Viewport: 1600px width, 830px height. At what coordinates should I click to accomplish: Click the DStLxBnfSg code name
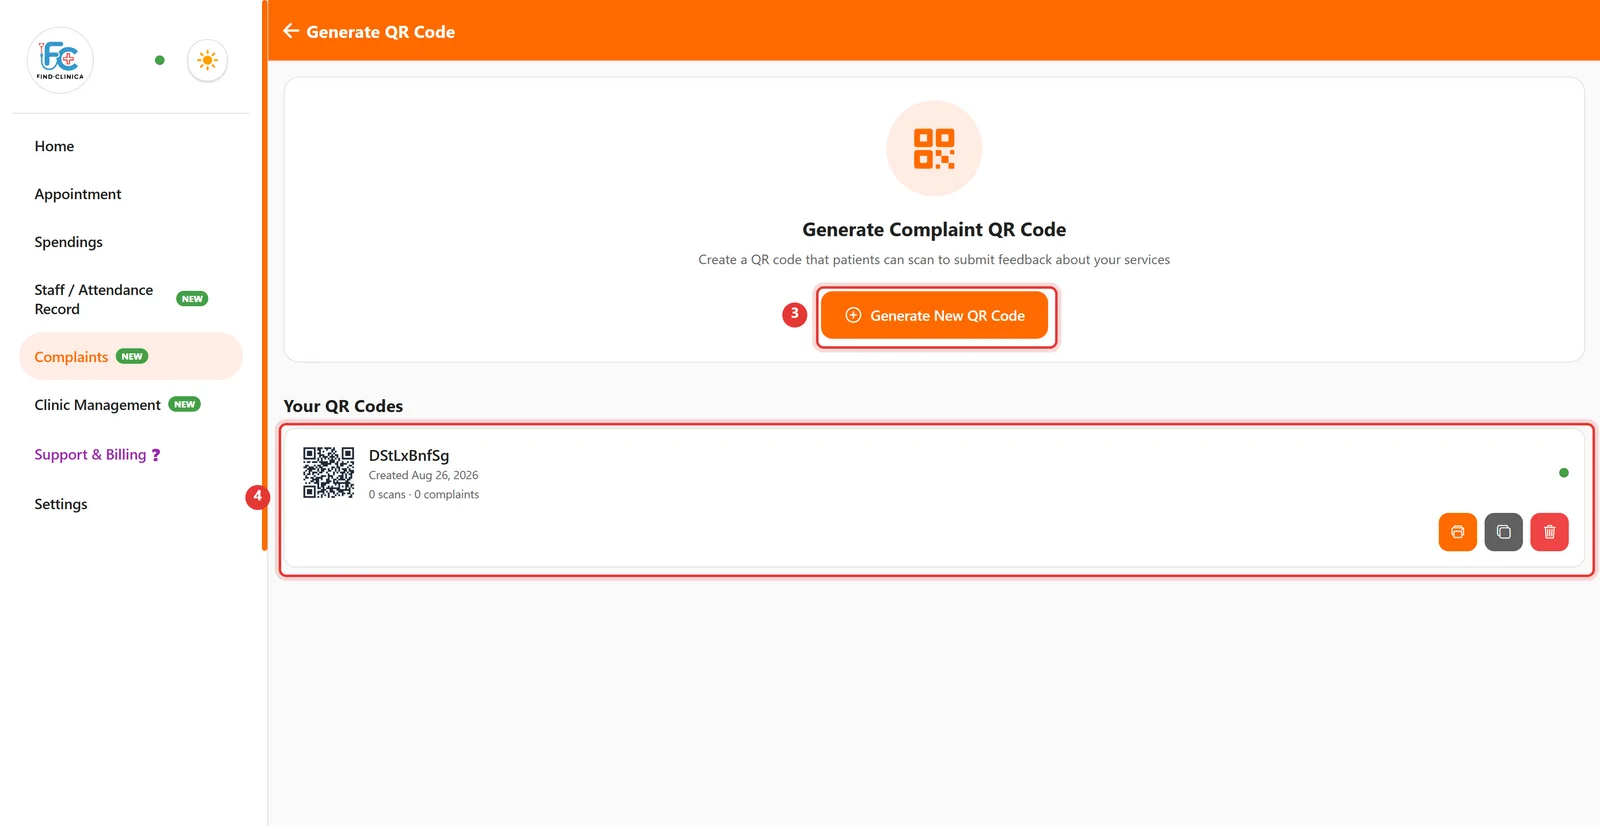409,456
